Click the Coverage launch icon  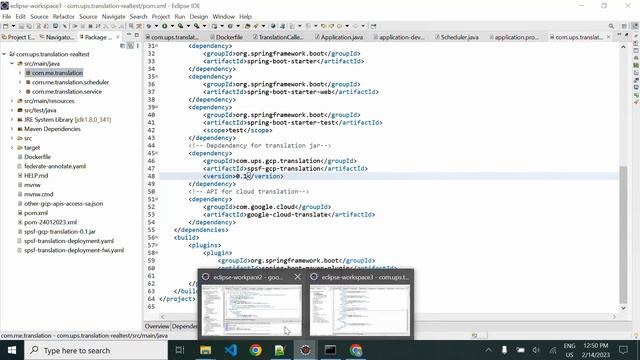coord(180,26)
